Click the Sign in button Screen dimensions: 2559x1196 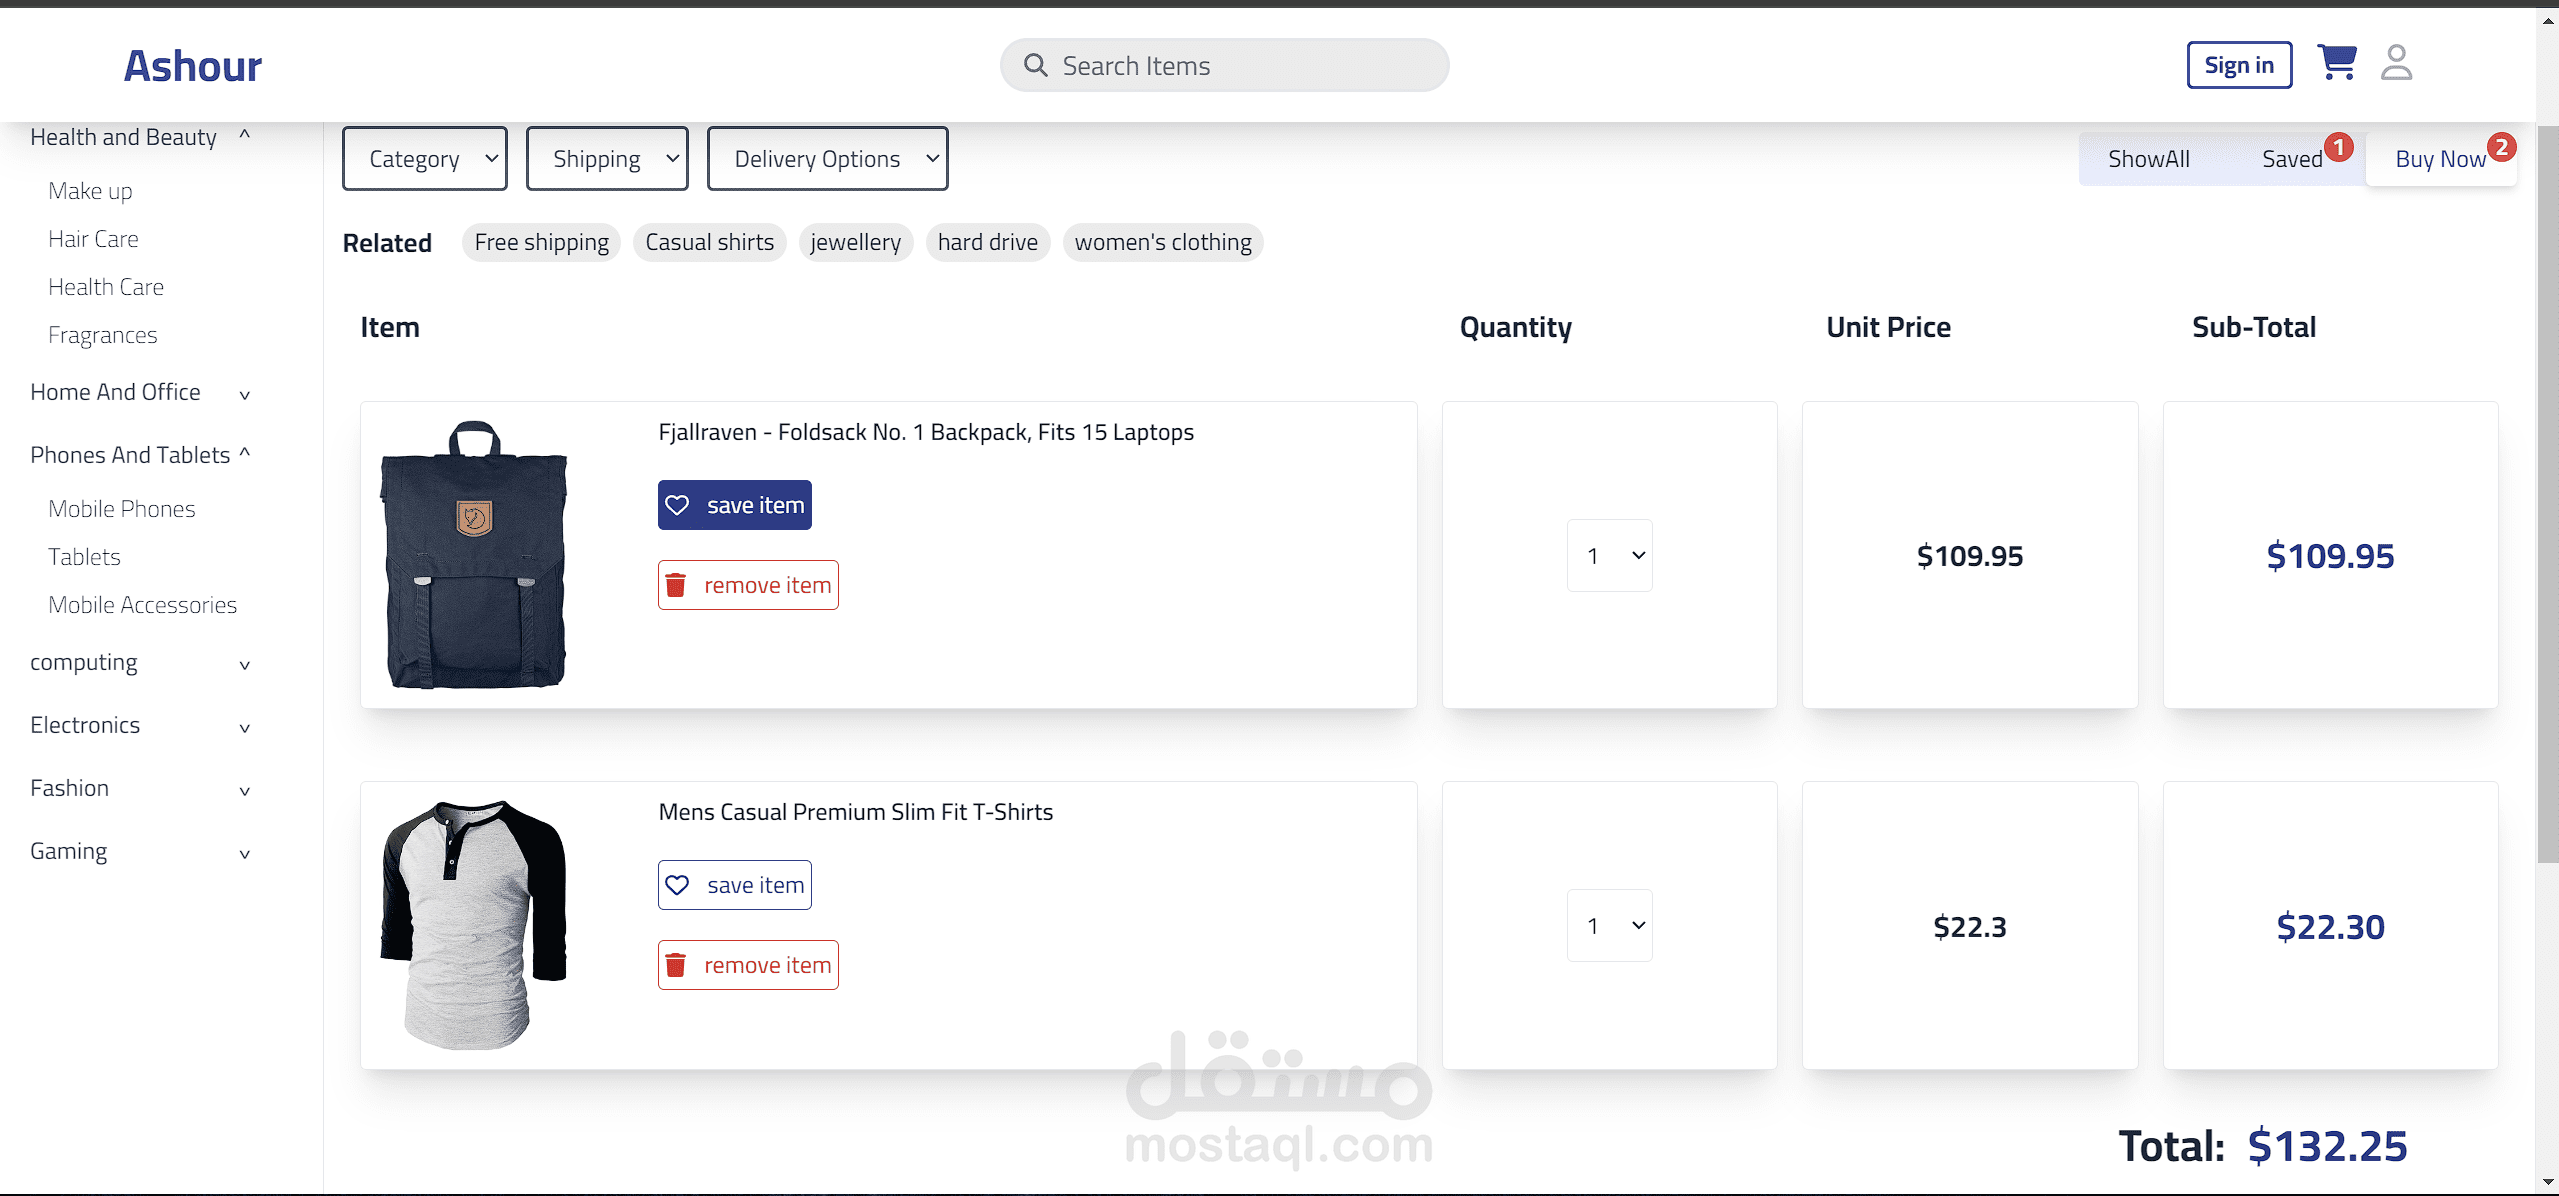pos(2239,66)
